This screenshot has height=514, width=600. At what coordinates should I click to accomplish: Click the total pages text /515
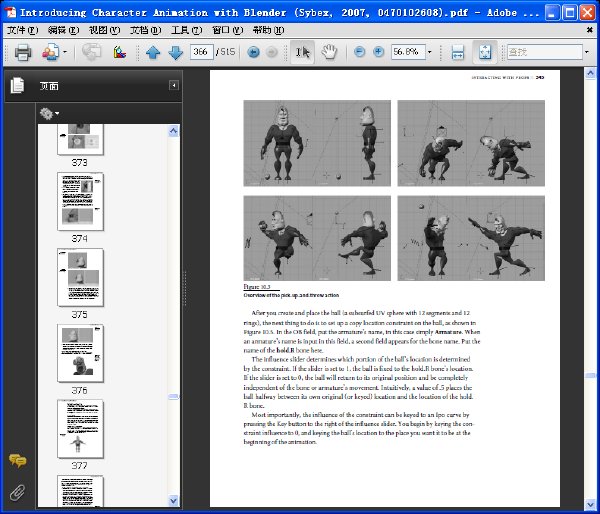pos(225,52)
